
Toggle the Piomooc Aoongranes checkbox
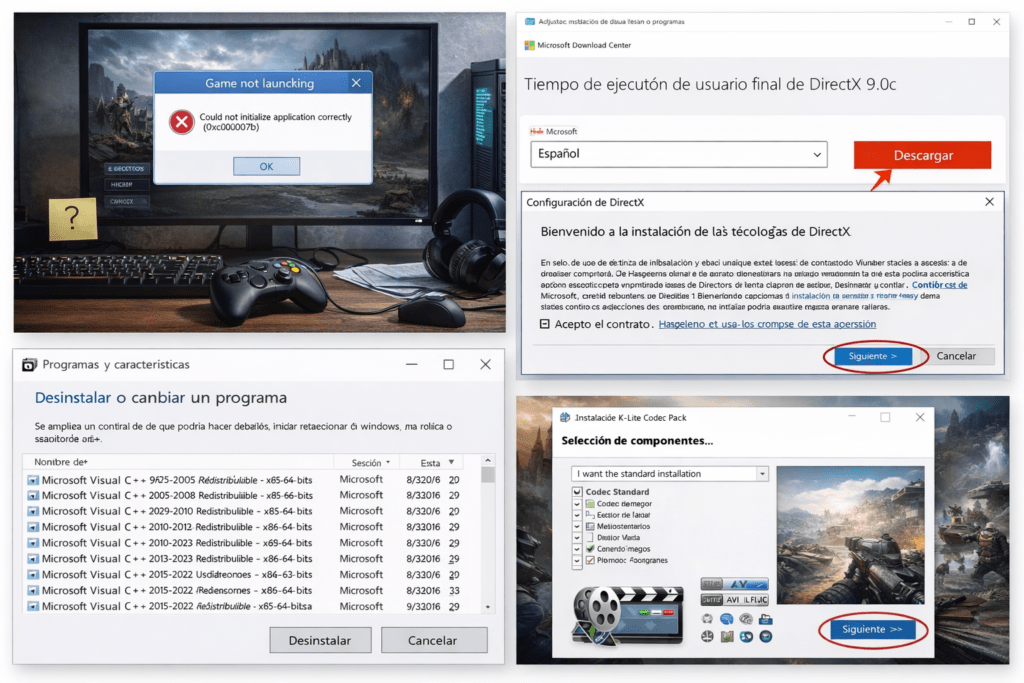[590, 560]
